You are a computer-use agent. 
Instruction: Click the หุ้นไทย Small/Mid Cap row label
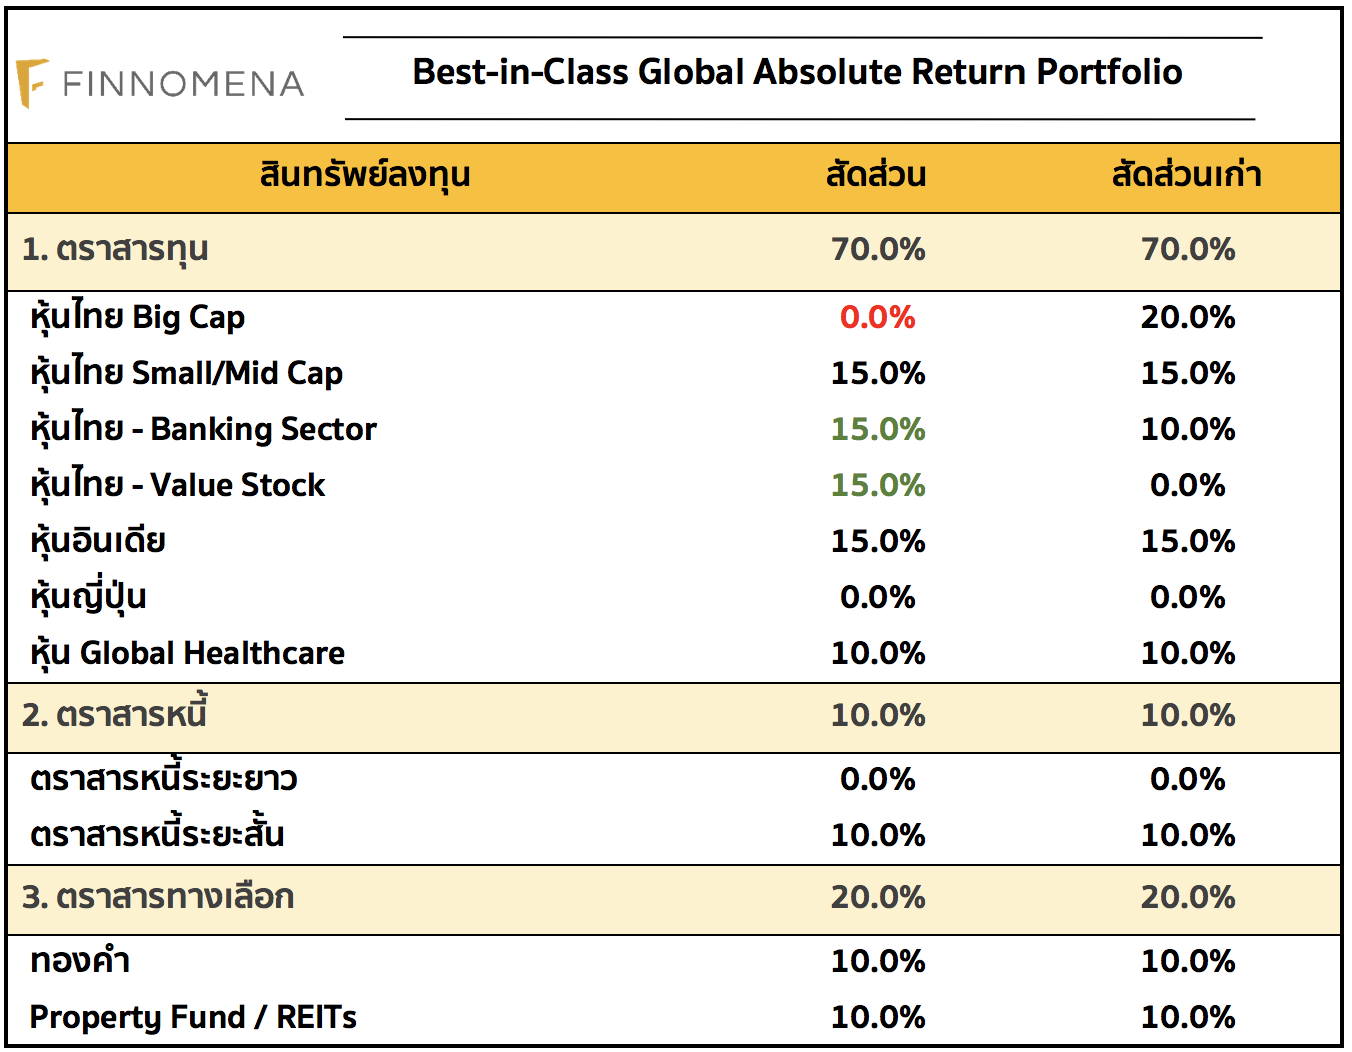pyautogui.click(x=187, y=373)
